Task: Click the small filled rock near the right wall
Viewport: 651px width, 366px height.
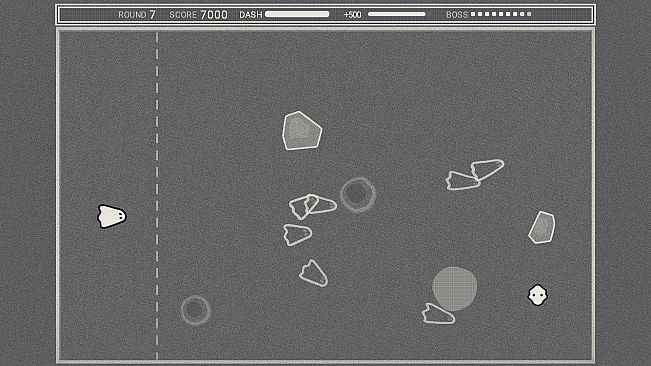Action: (x=542, y=227)
